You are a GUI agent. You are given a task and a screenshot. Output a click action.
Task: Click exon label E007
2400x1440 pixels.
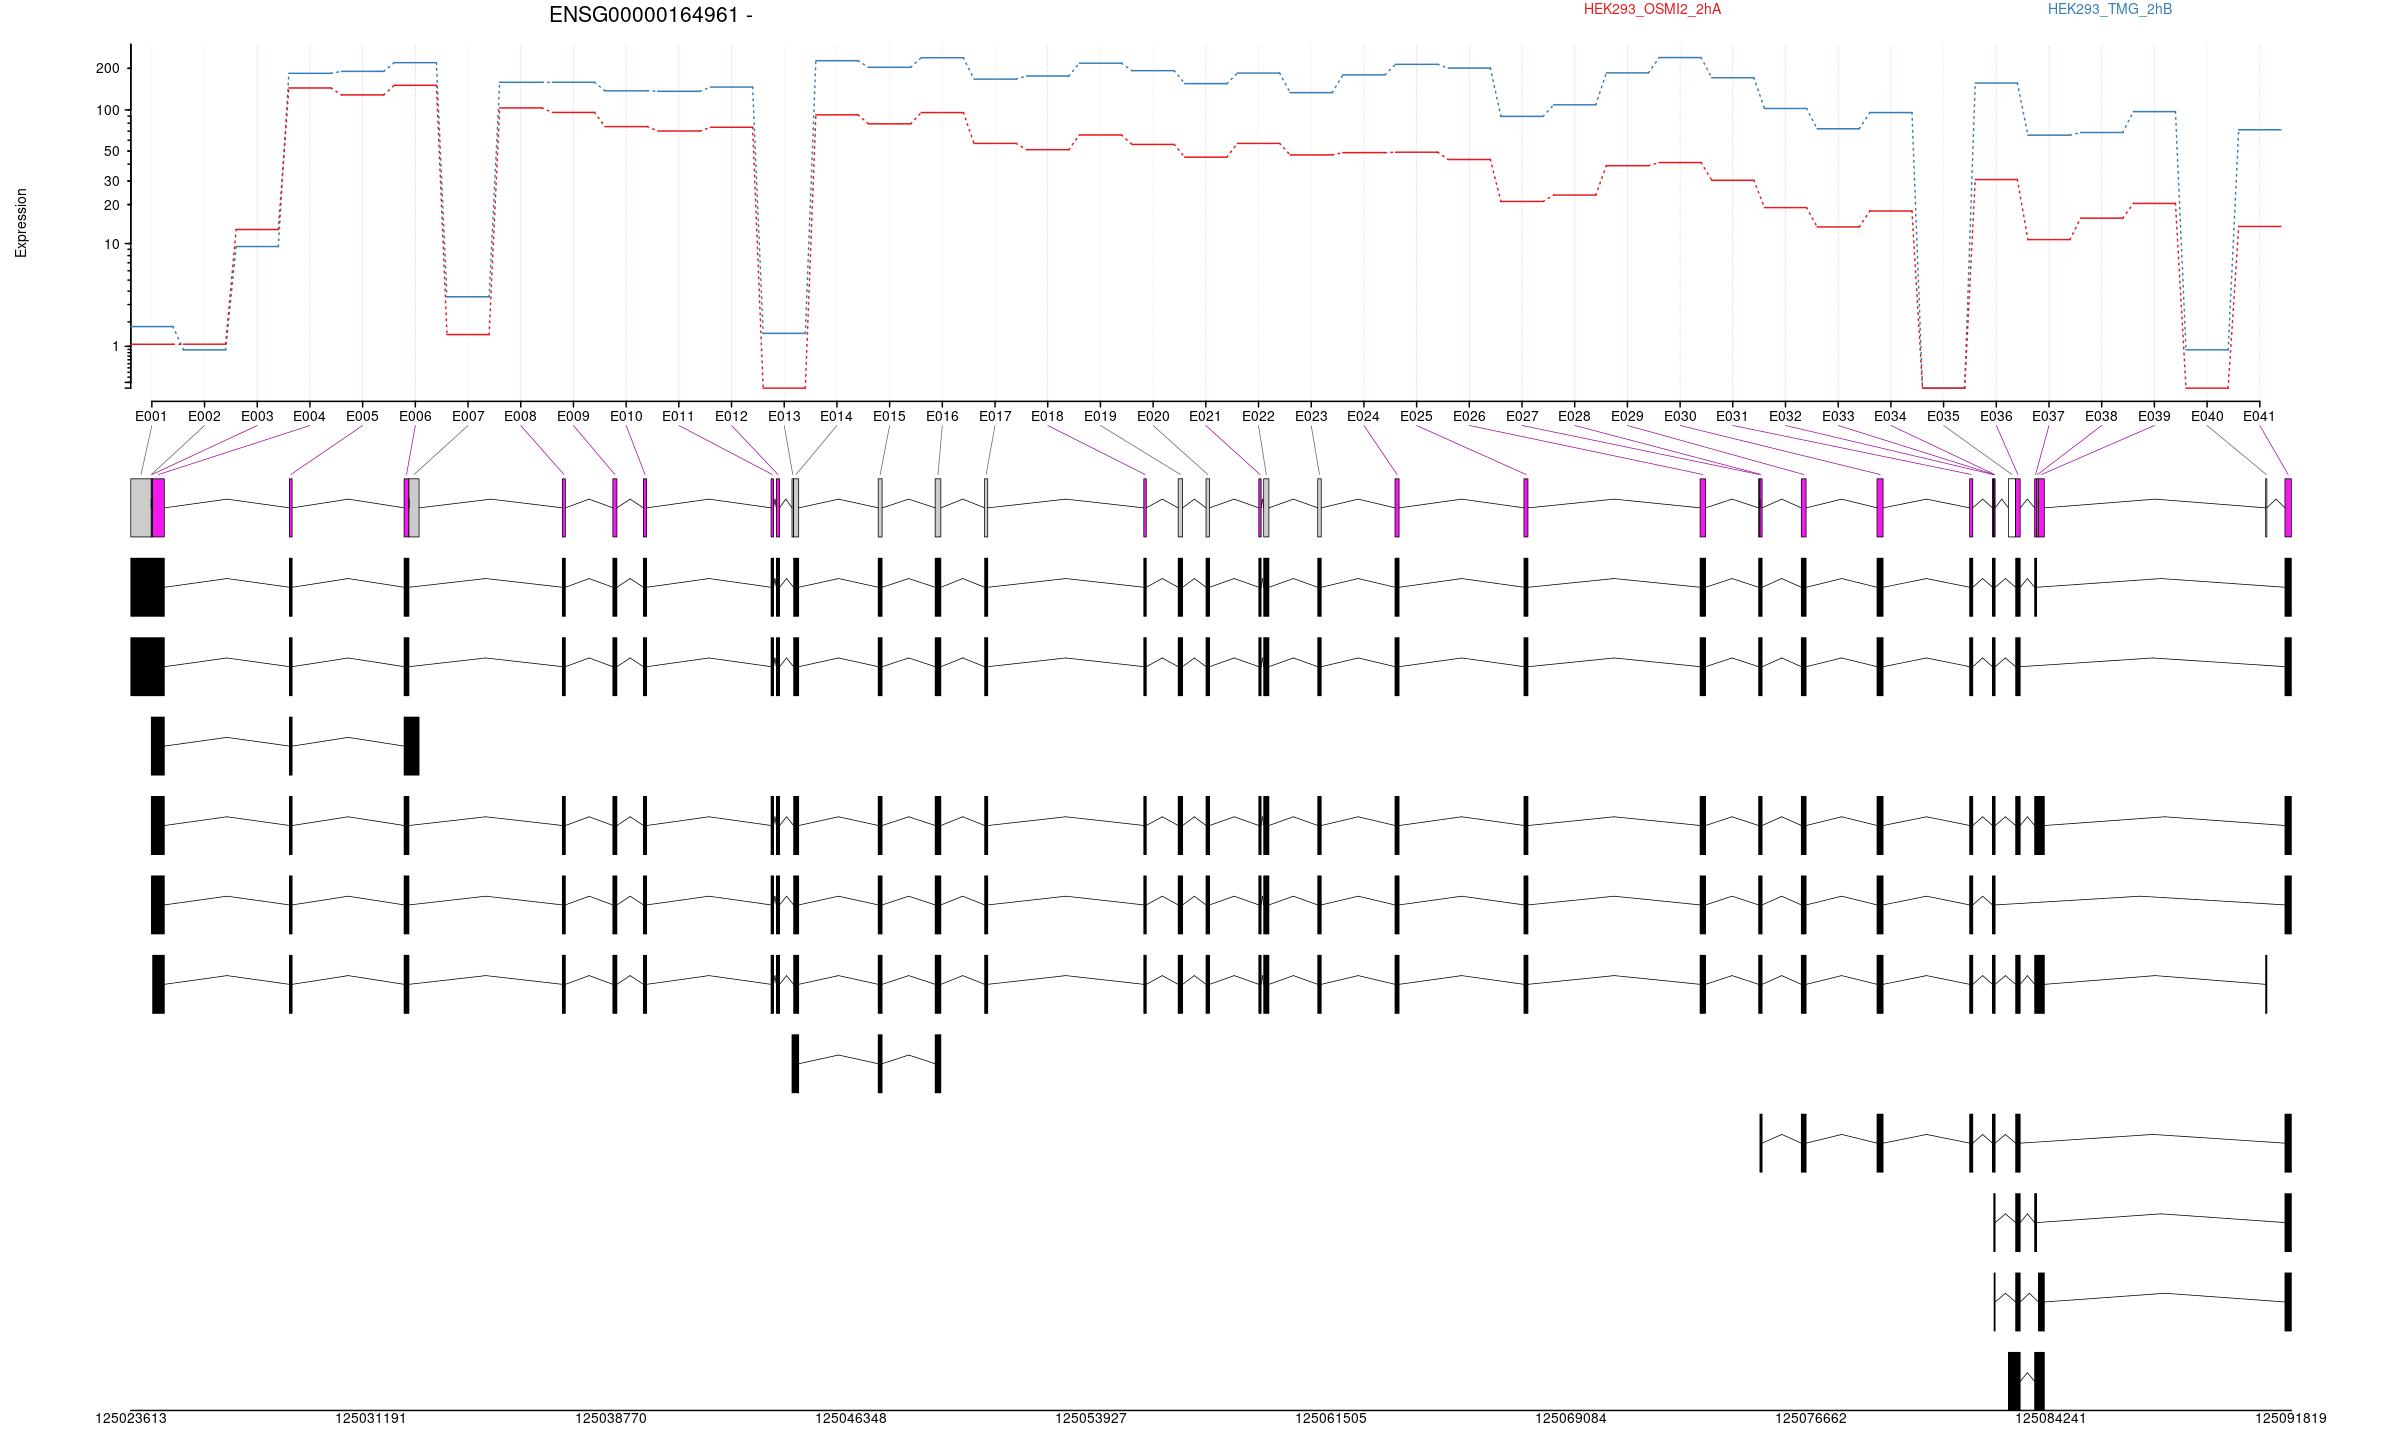(x=468, y=416)
